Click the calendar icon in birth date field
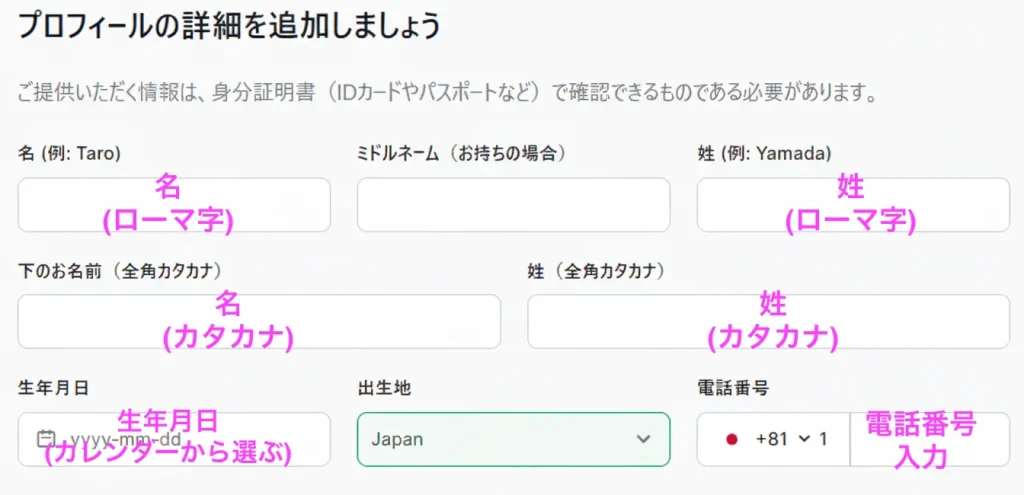 click(x=44, y=439)
